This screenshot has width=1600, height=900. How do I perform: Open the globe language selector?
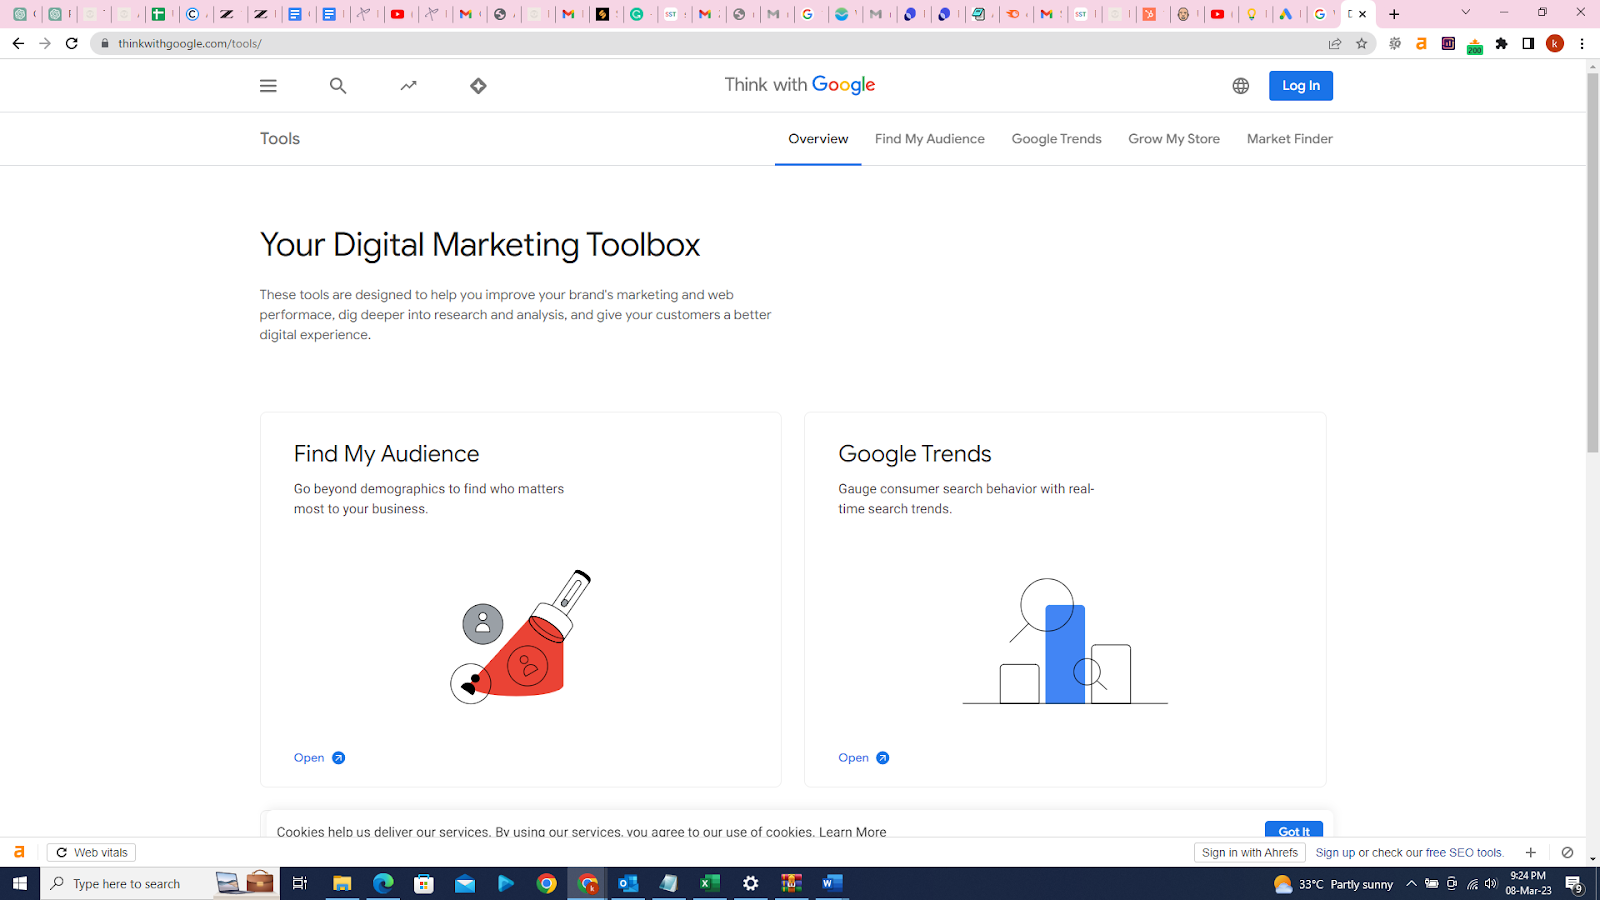point(1240,86)
